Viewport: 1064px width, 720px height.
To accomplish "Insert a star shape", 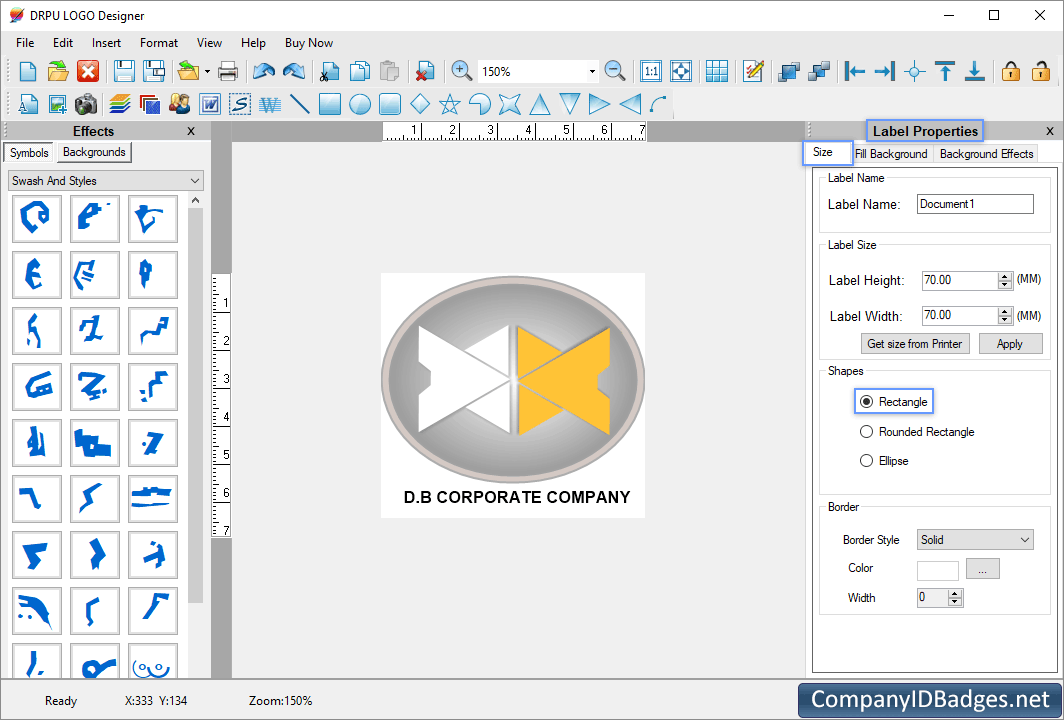I will pos(449,104).
